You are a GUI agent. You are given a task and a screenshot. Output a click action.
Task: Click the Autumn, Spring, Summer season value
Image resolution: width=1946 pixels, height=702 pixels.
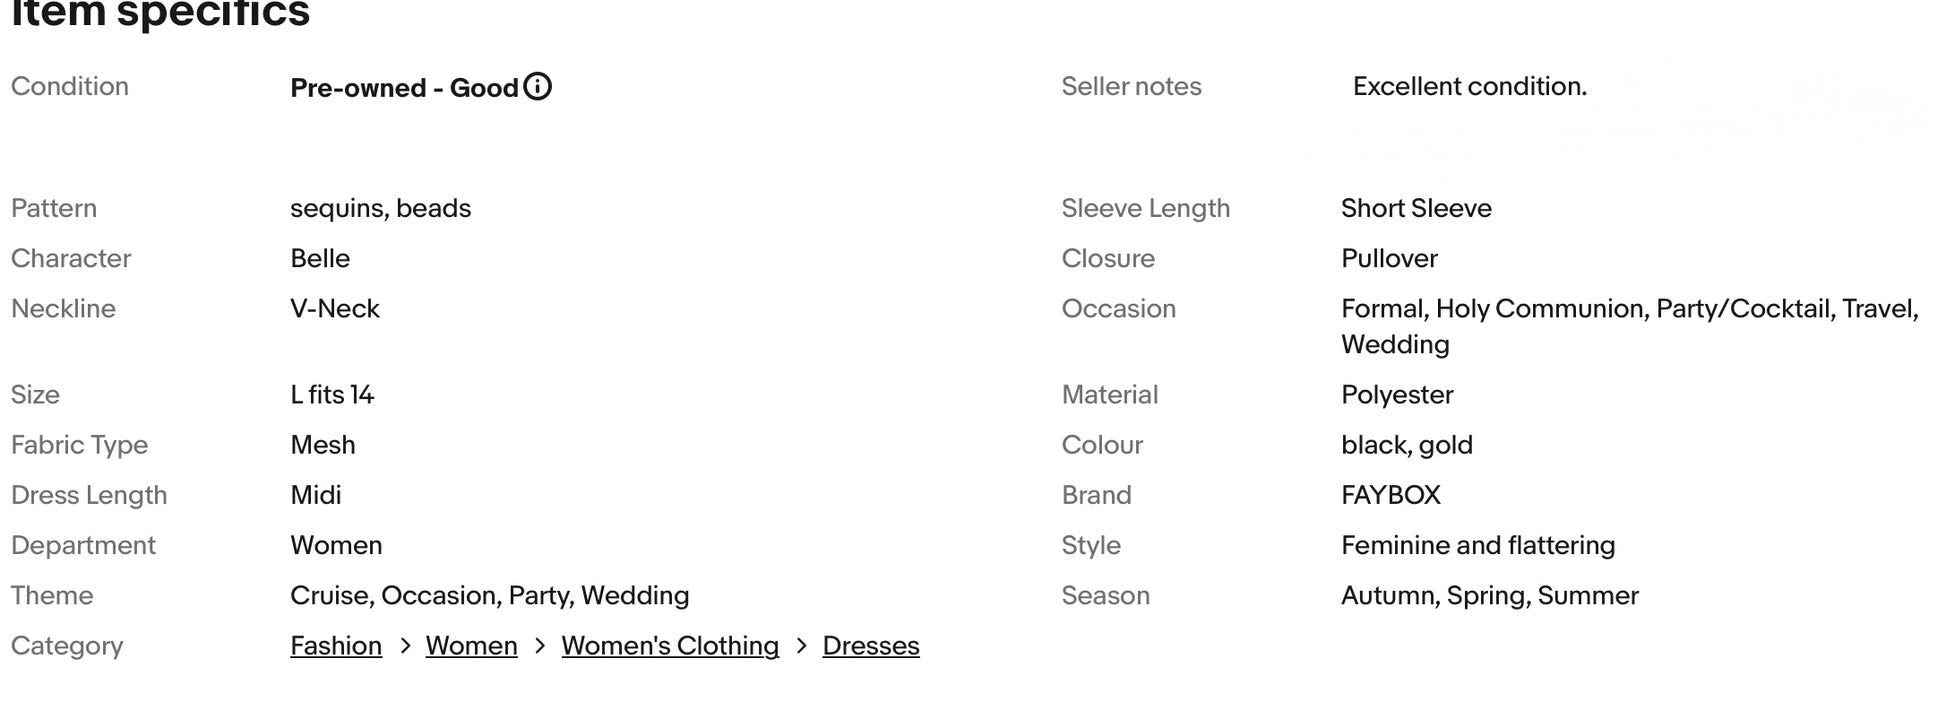[x=1489, y=596]
